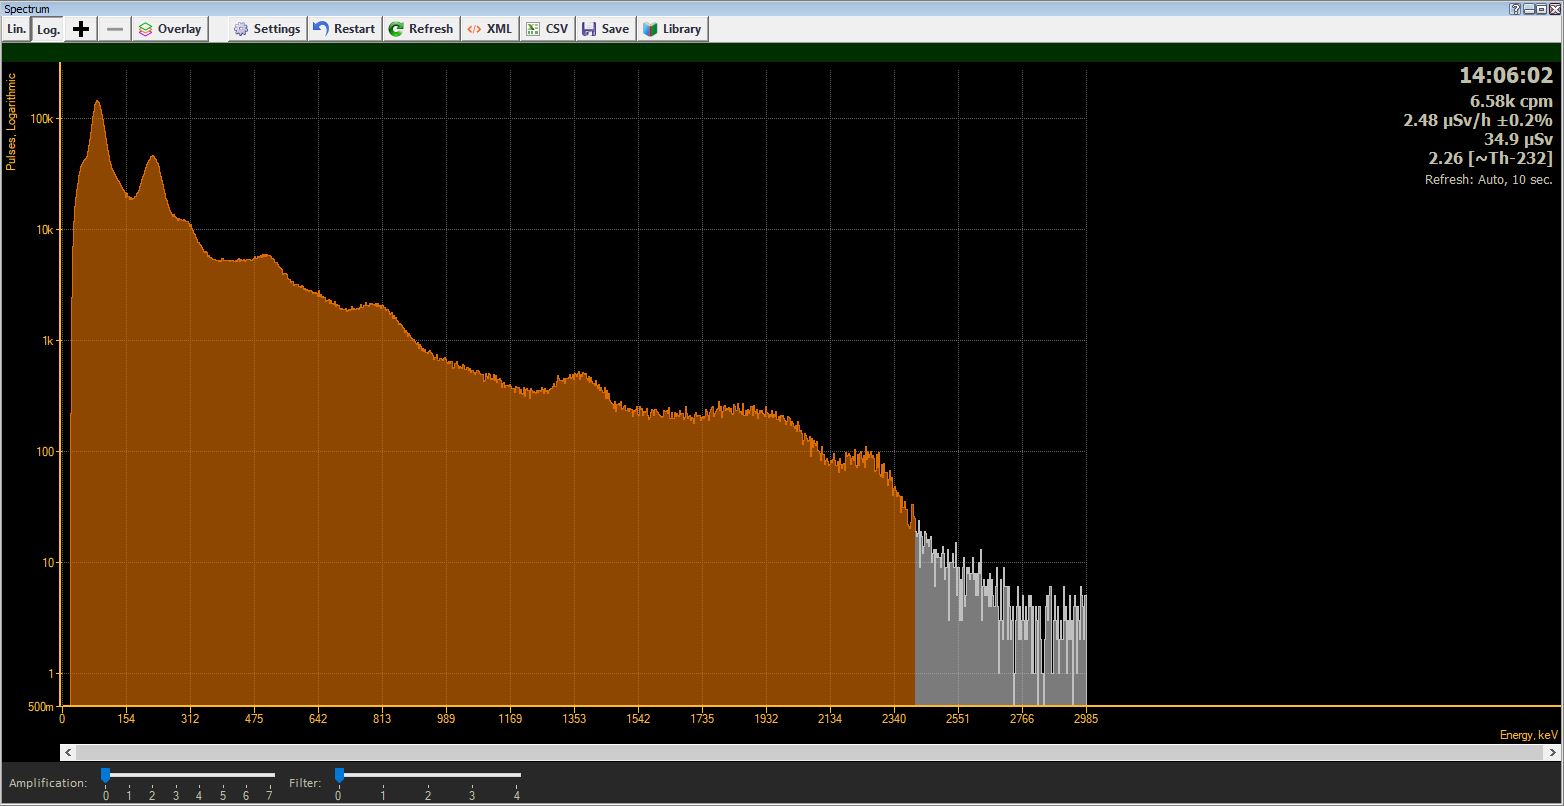Screen dimensions: 1564x806
Task: Refresh the spectrum display
Action: click(x=420, y=29)
